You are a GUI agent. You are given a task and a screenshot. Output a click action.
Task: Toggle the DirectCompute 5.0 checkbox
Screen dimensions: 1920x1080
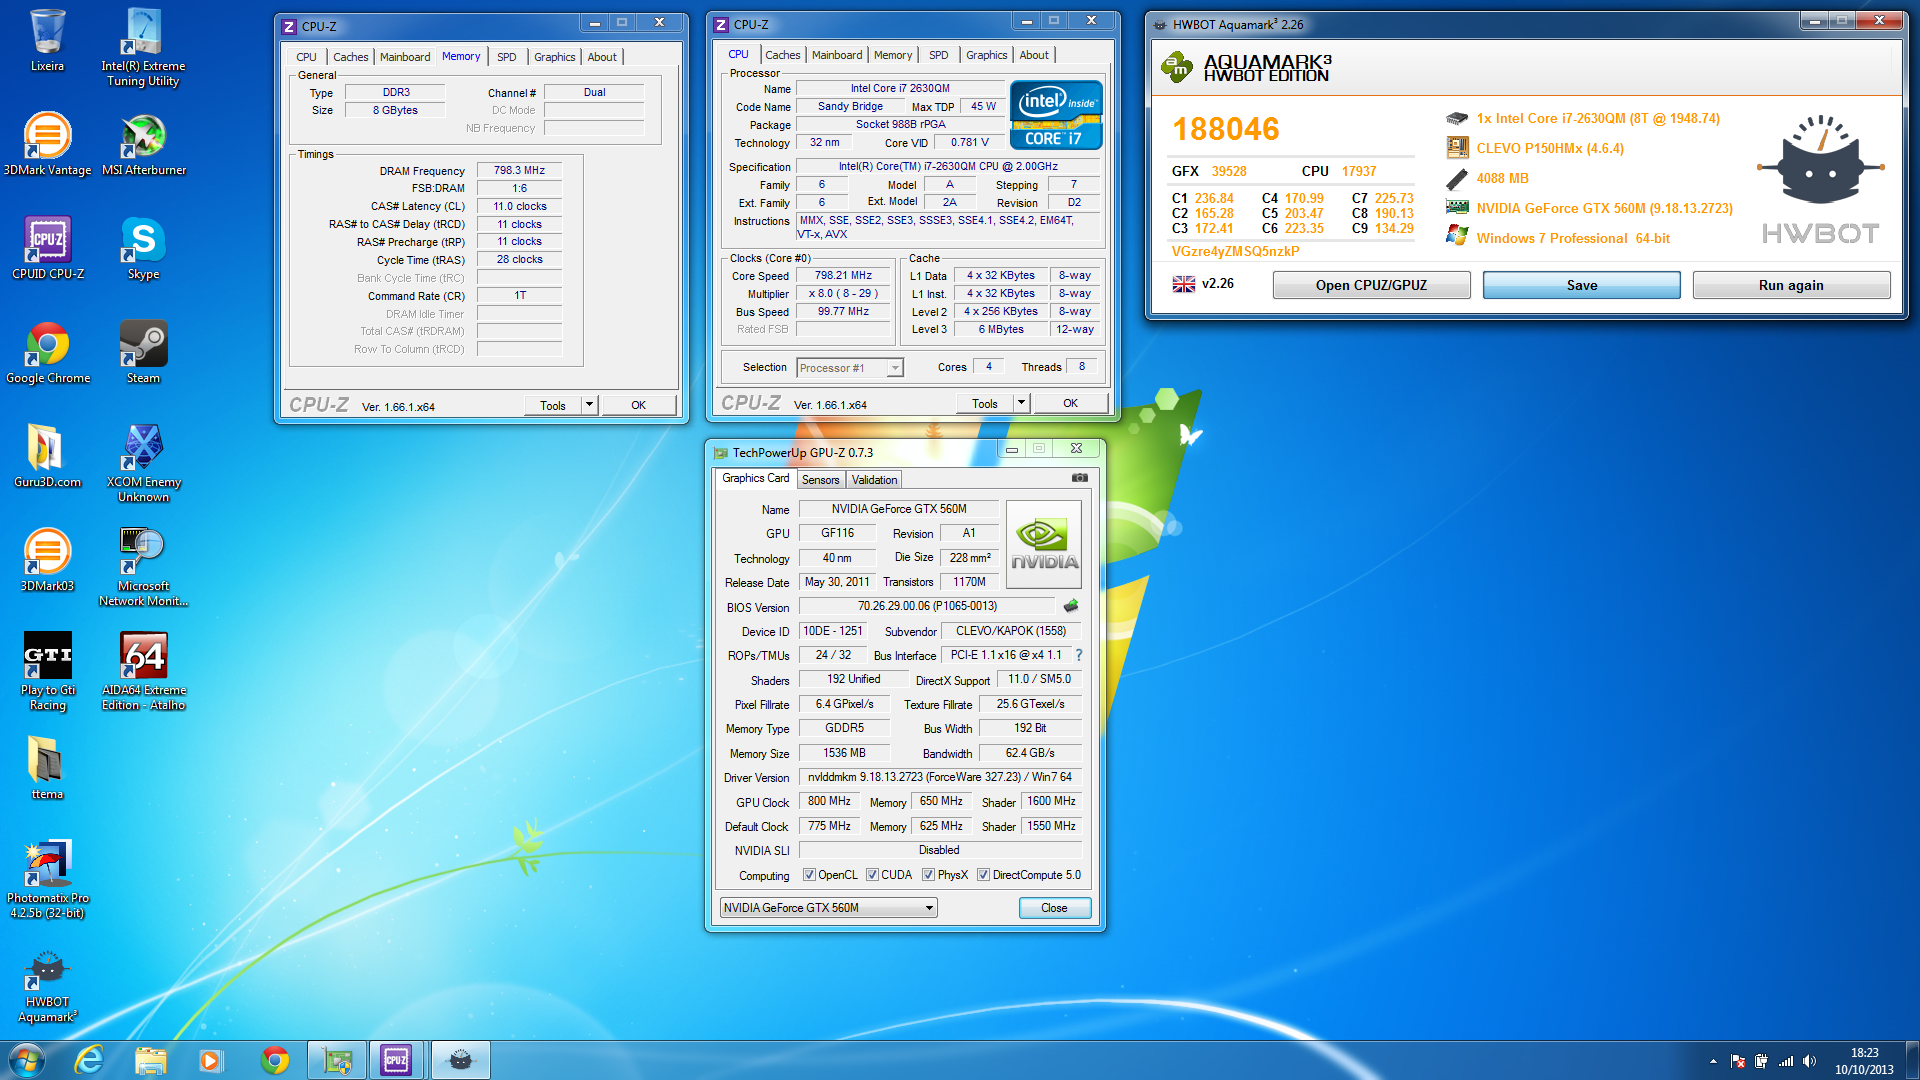pyautogui.click(x=983, y=875)
